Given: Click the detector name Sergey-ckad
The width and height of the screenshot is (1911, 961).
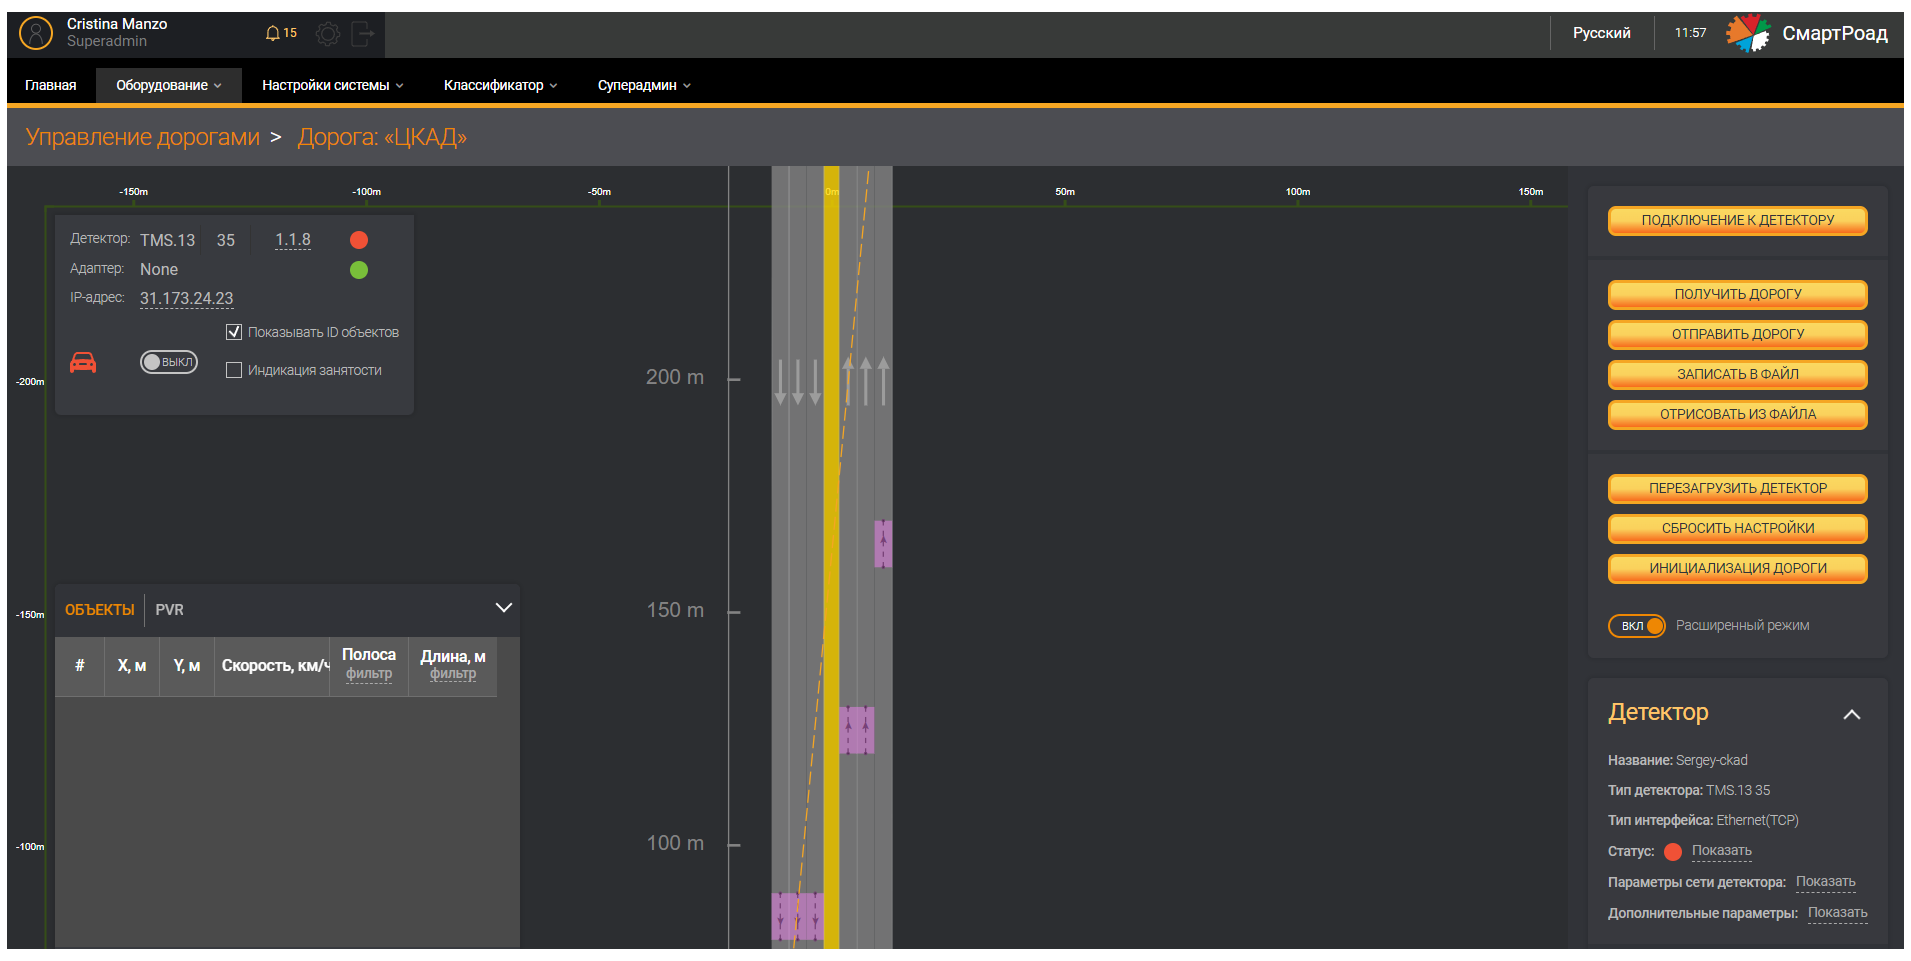Looking at the screenshot, I should [x=1712, y=760].
